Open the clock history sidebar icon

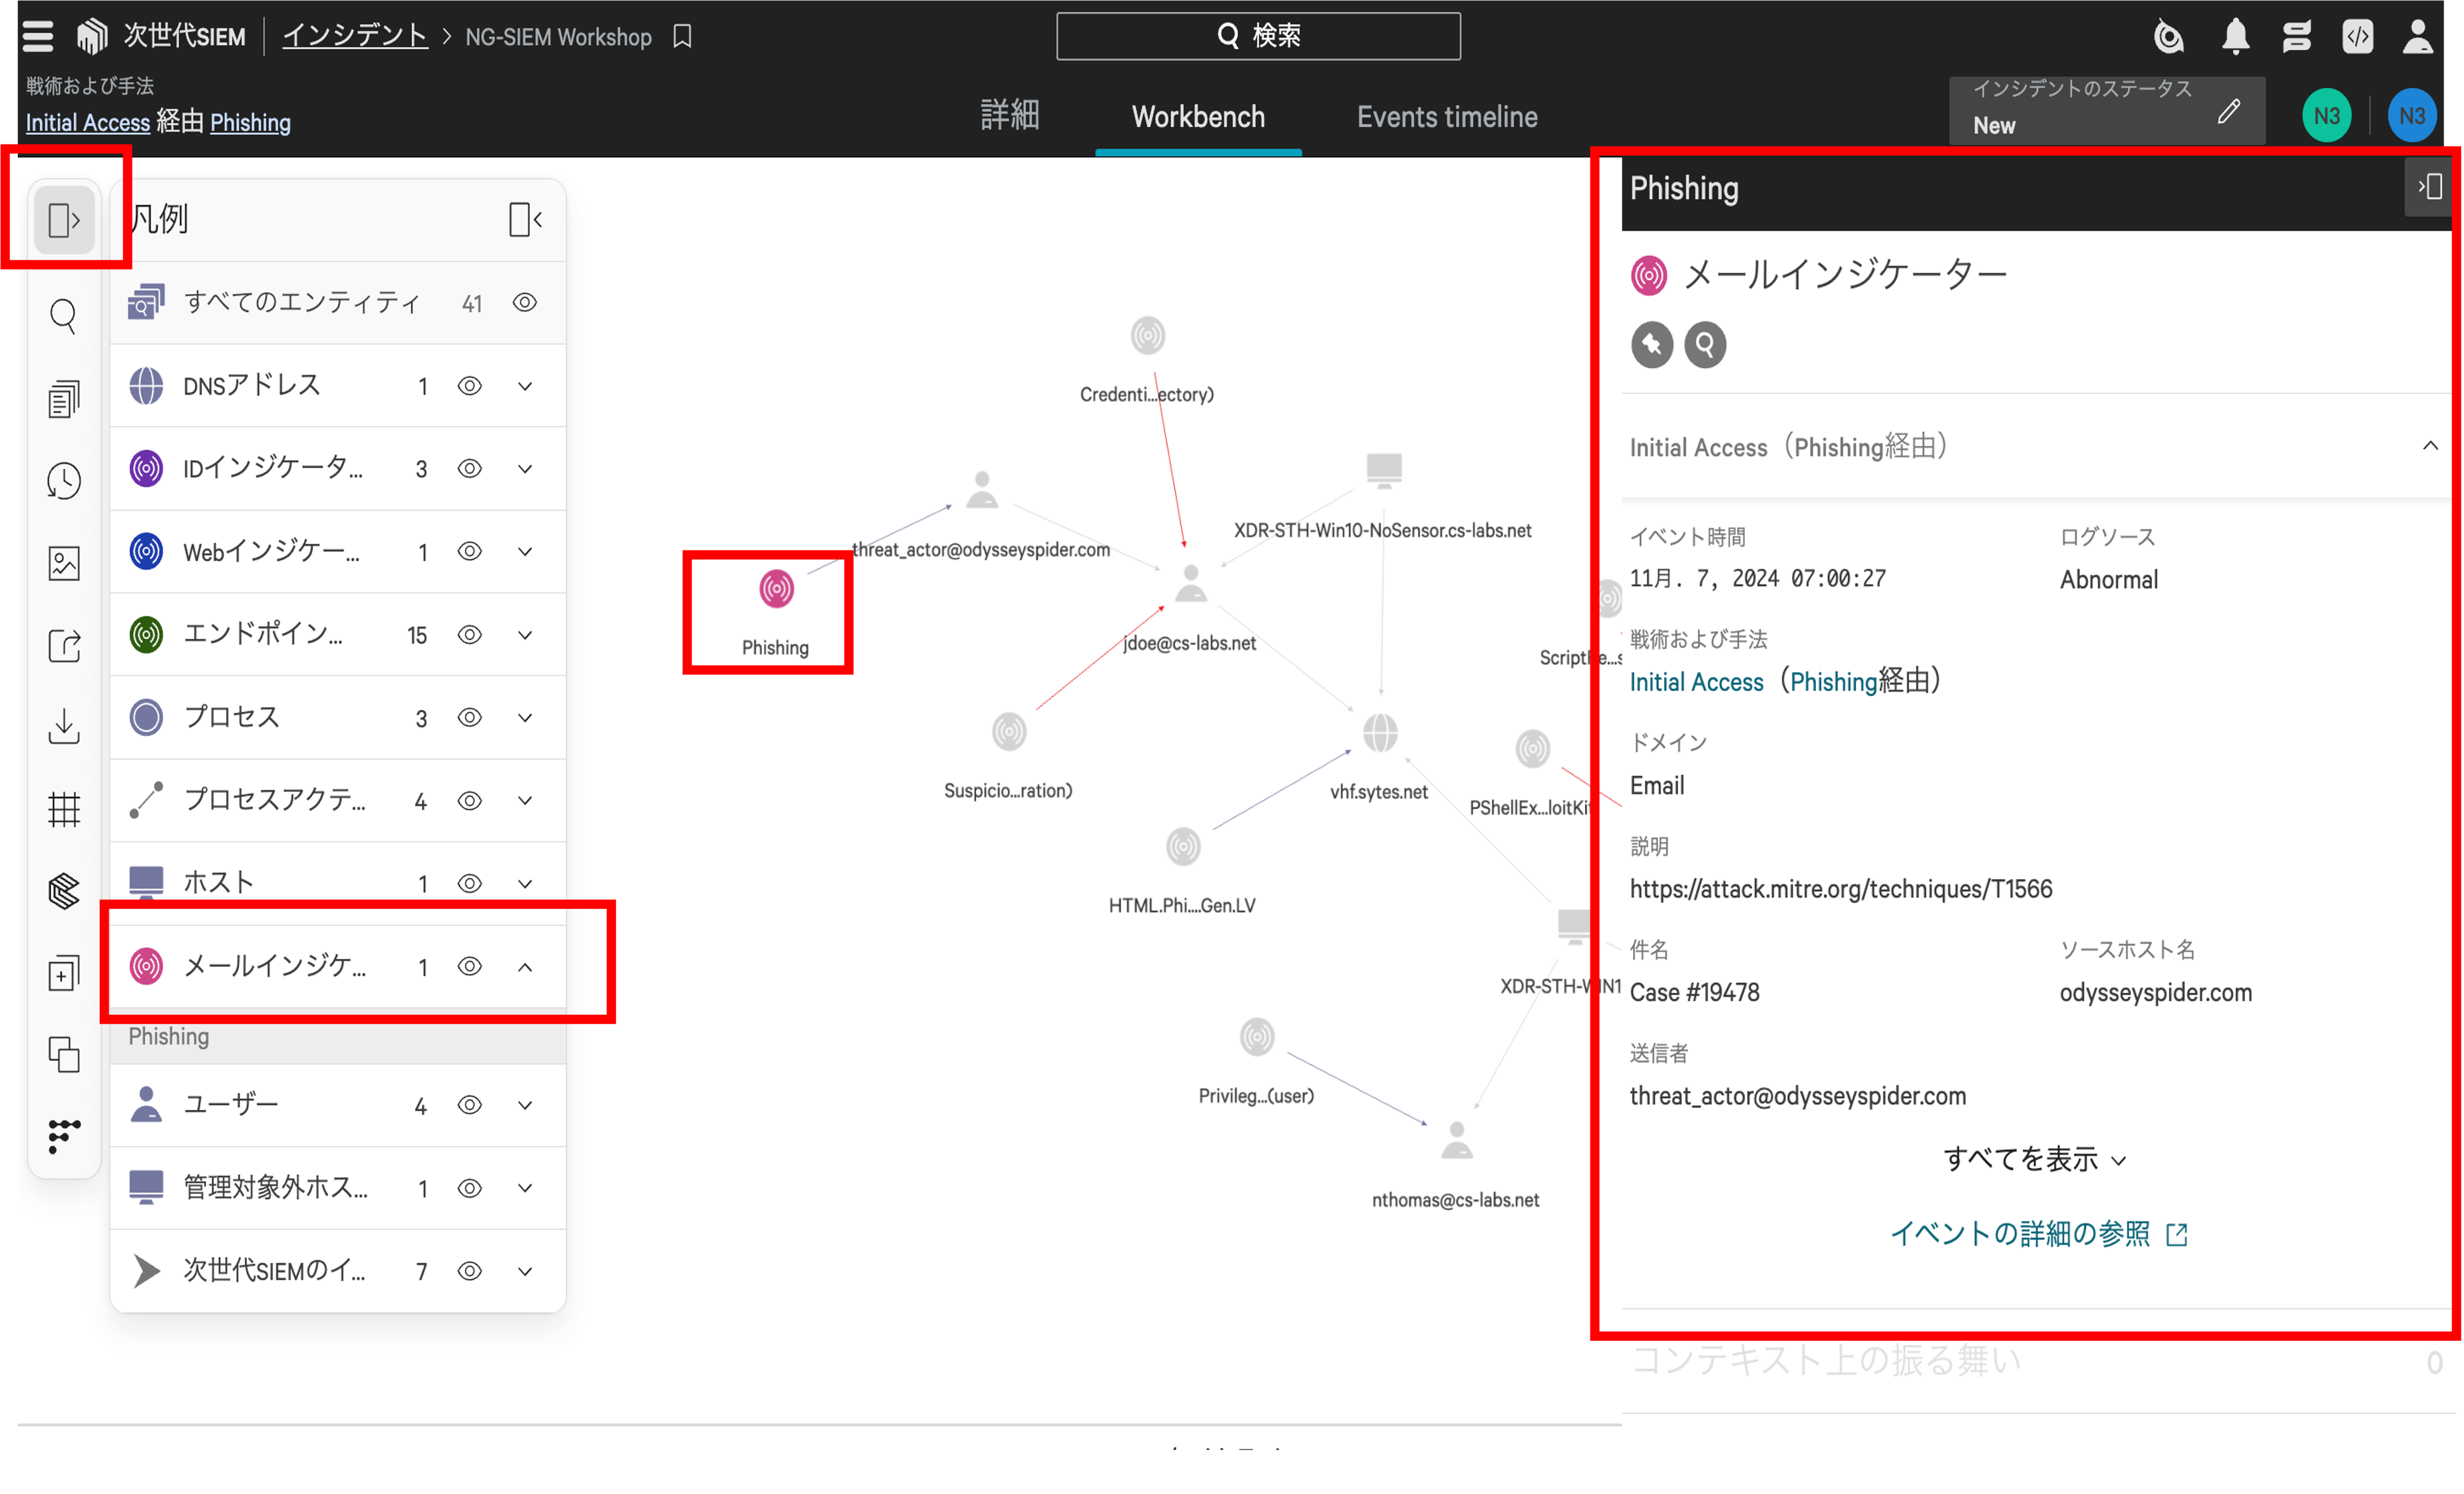coord(64,481)
